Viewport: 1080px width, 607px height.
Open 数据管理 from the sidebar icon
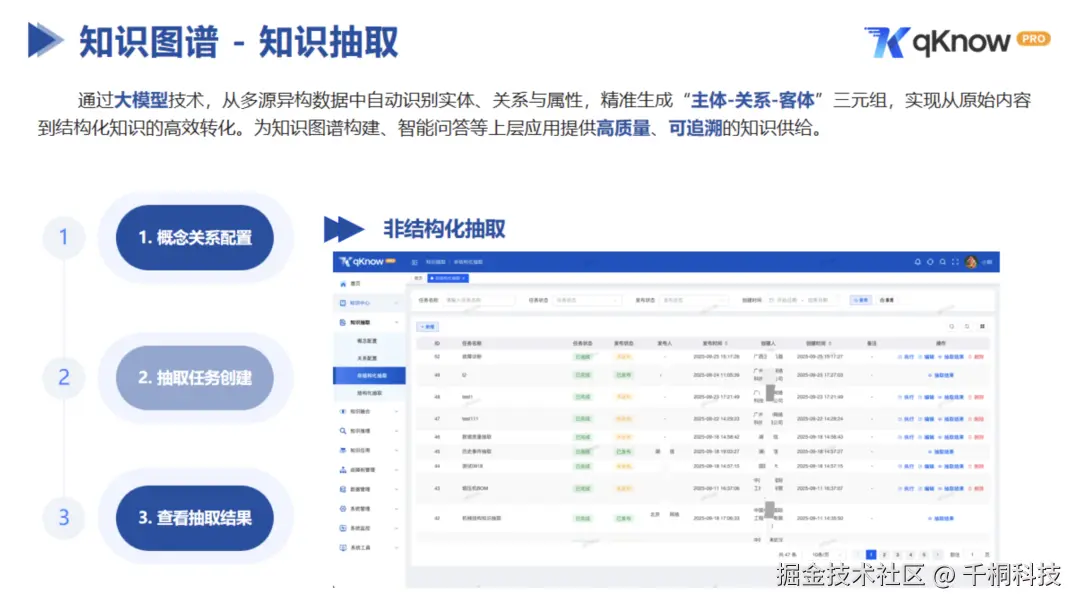pyautogui.click(x=341, y=487)
